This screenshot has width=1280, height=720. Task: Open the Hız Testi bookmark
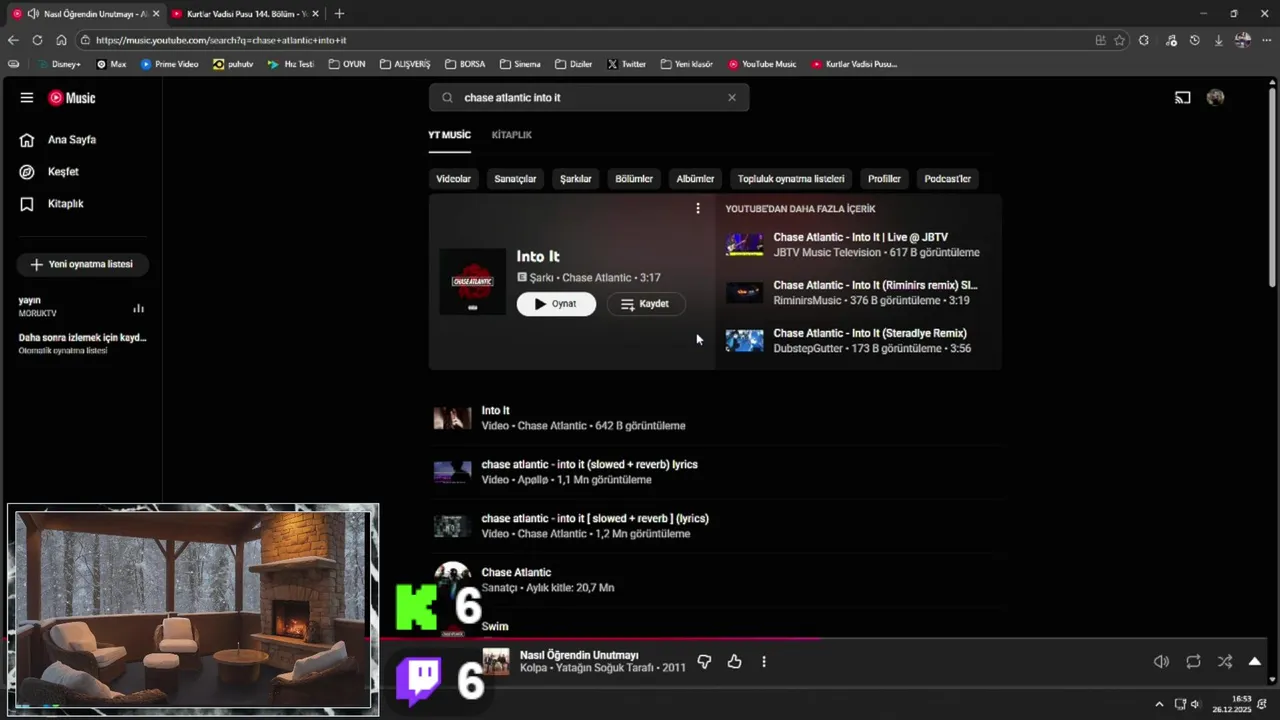tap(290, 64)
